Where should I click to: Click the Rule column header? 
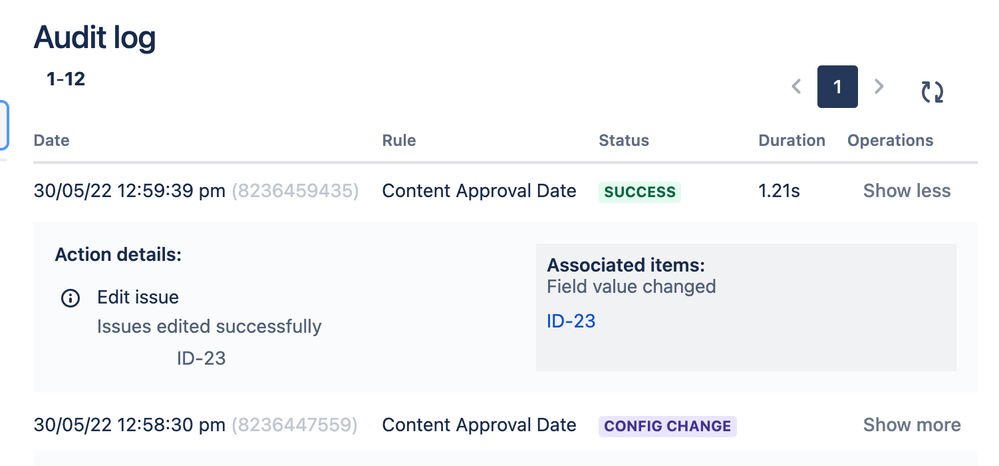[x=399, y=140]
